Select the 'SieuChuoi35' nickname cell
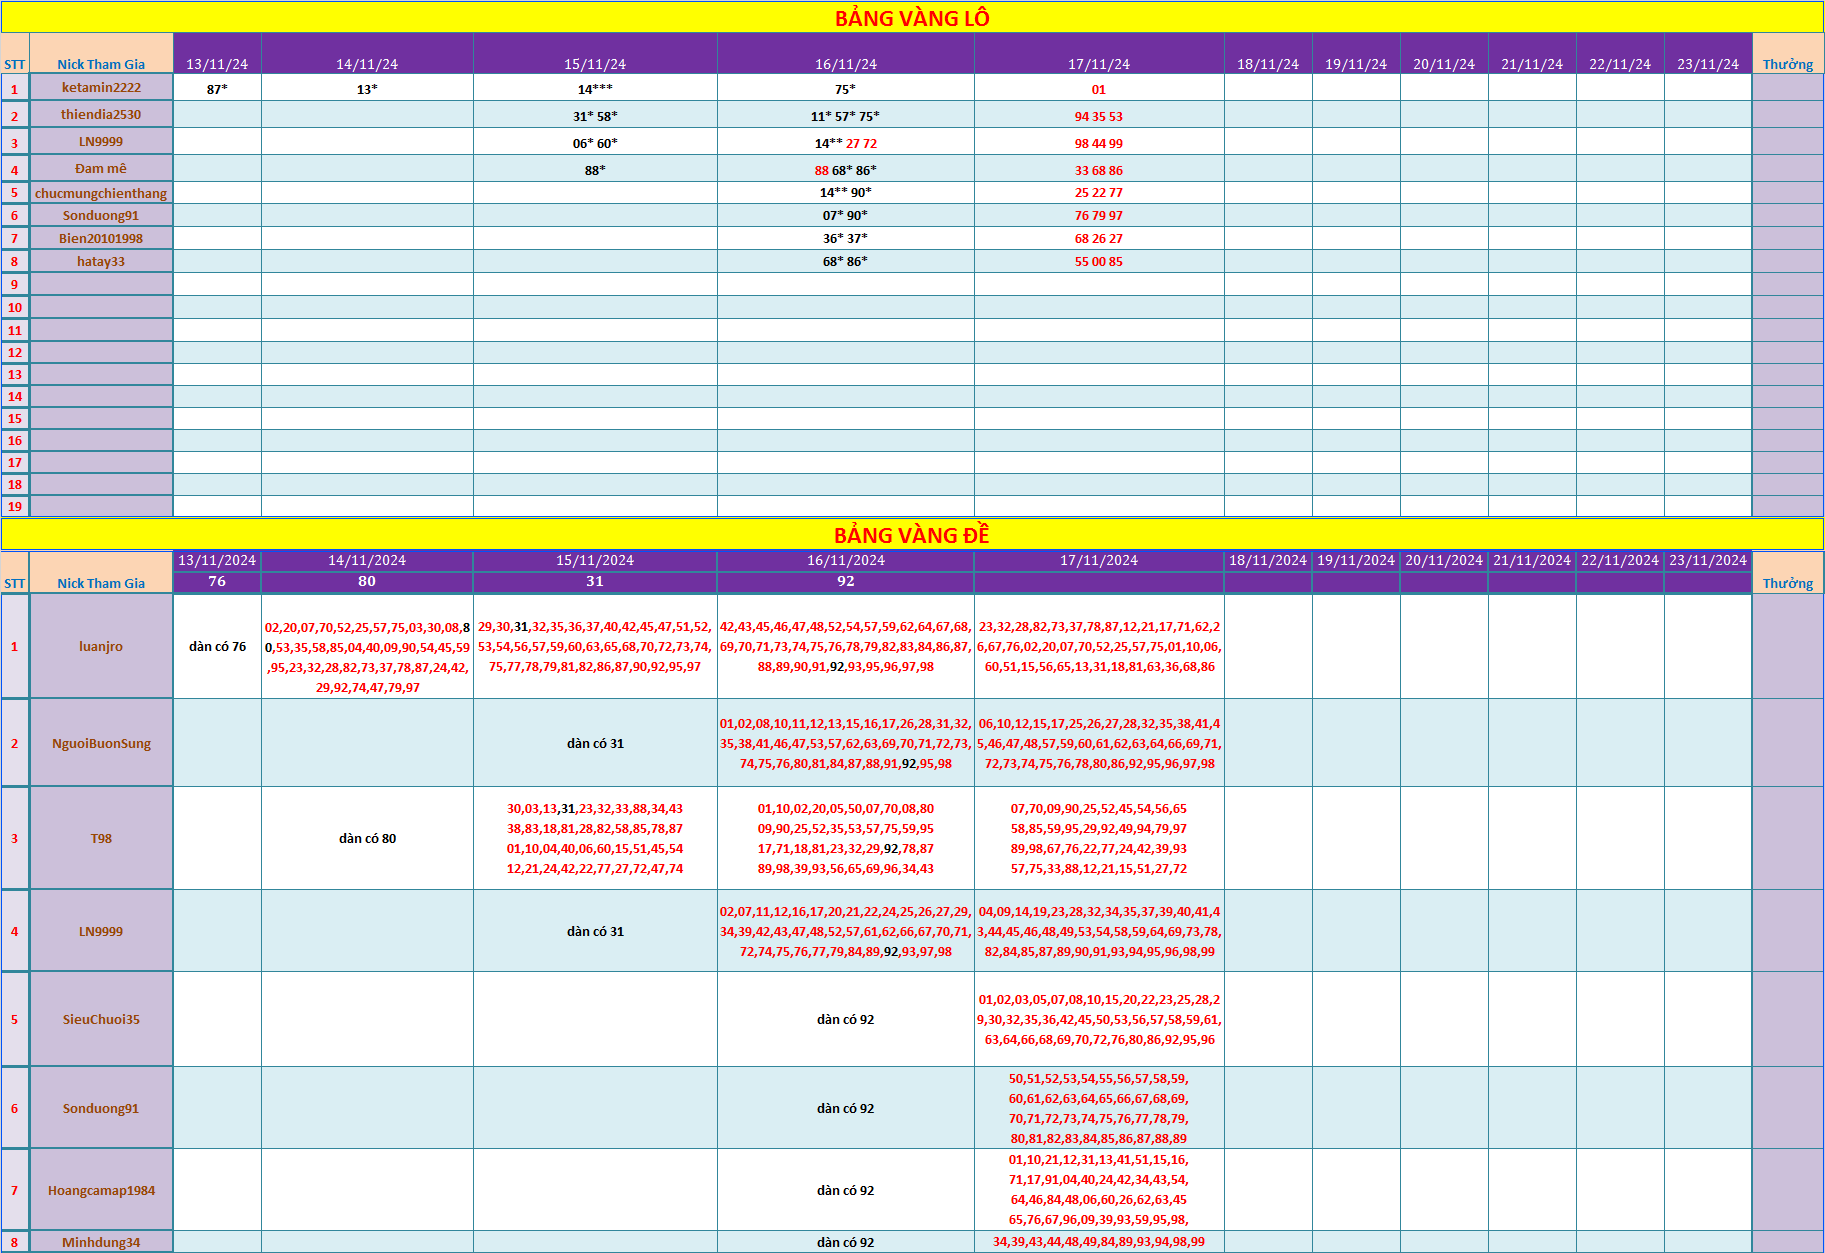 point(101,1019)
